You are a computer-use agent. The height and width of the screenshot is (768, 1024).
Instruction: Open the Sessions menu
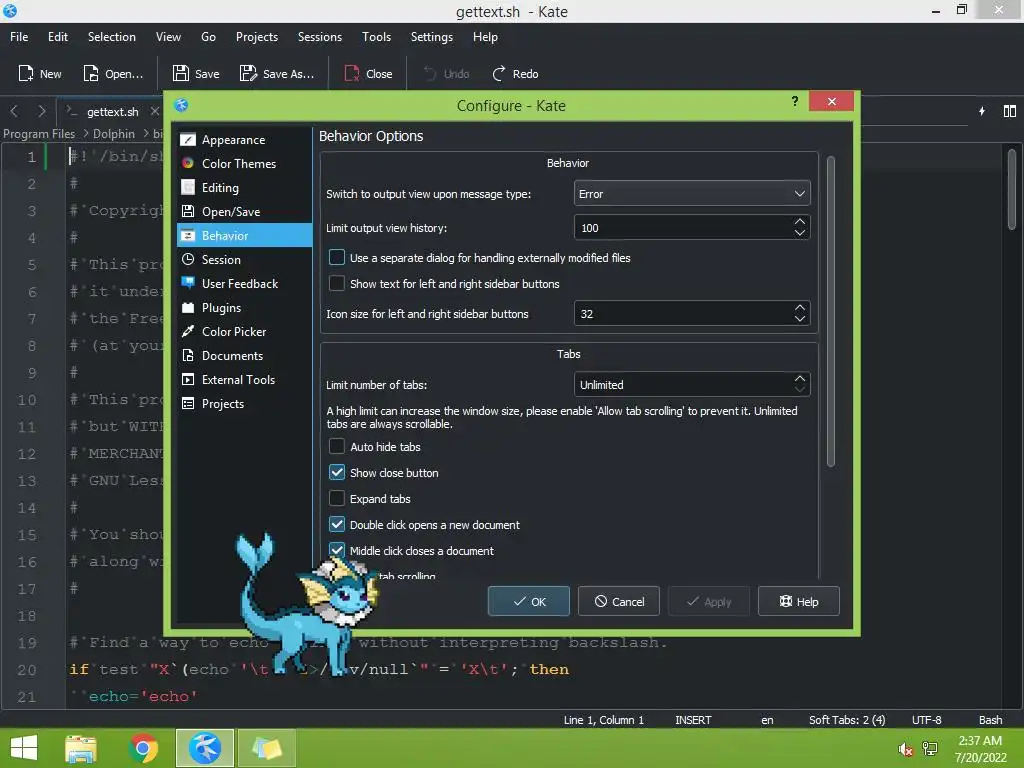tap(319, 37)
